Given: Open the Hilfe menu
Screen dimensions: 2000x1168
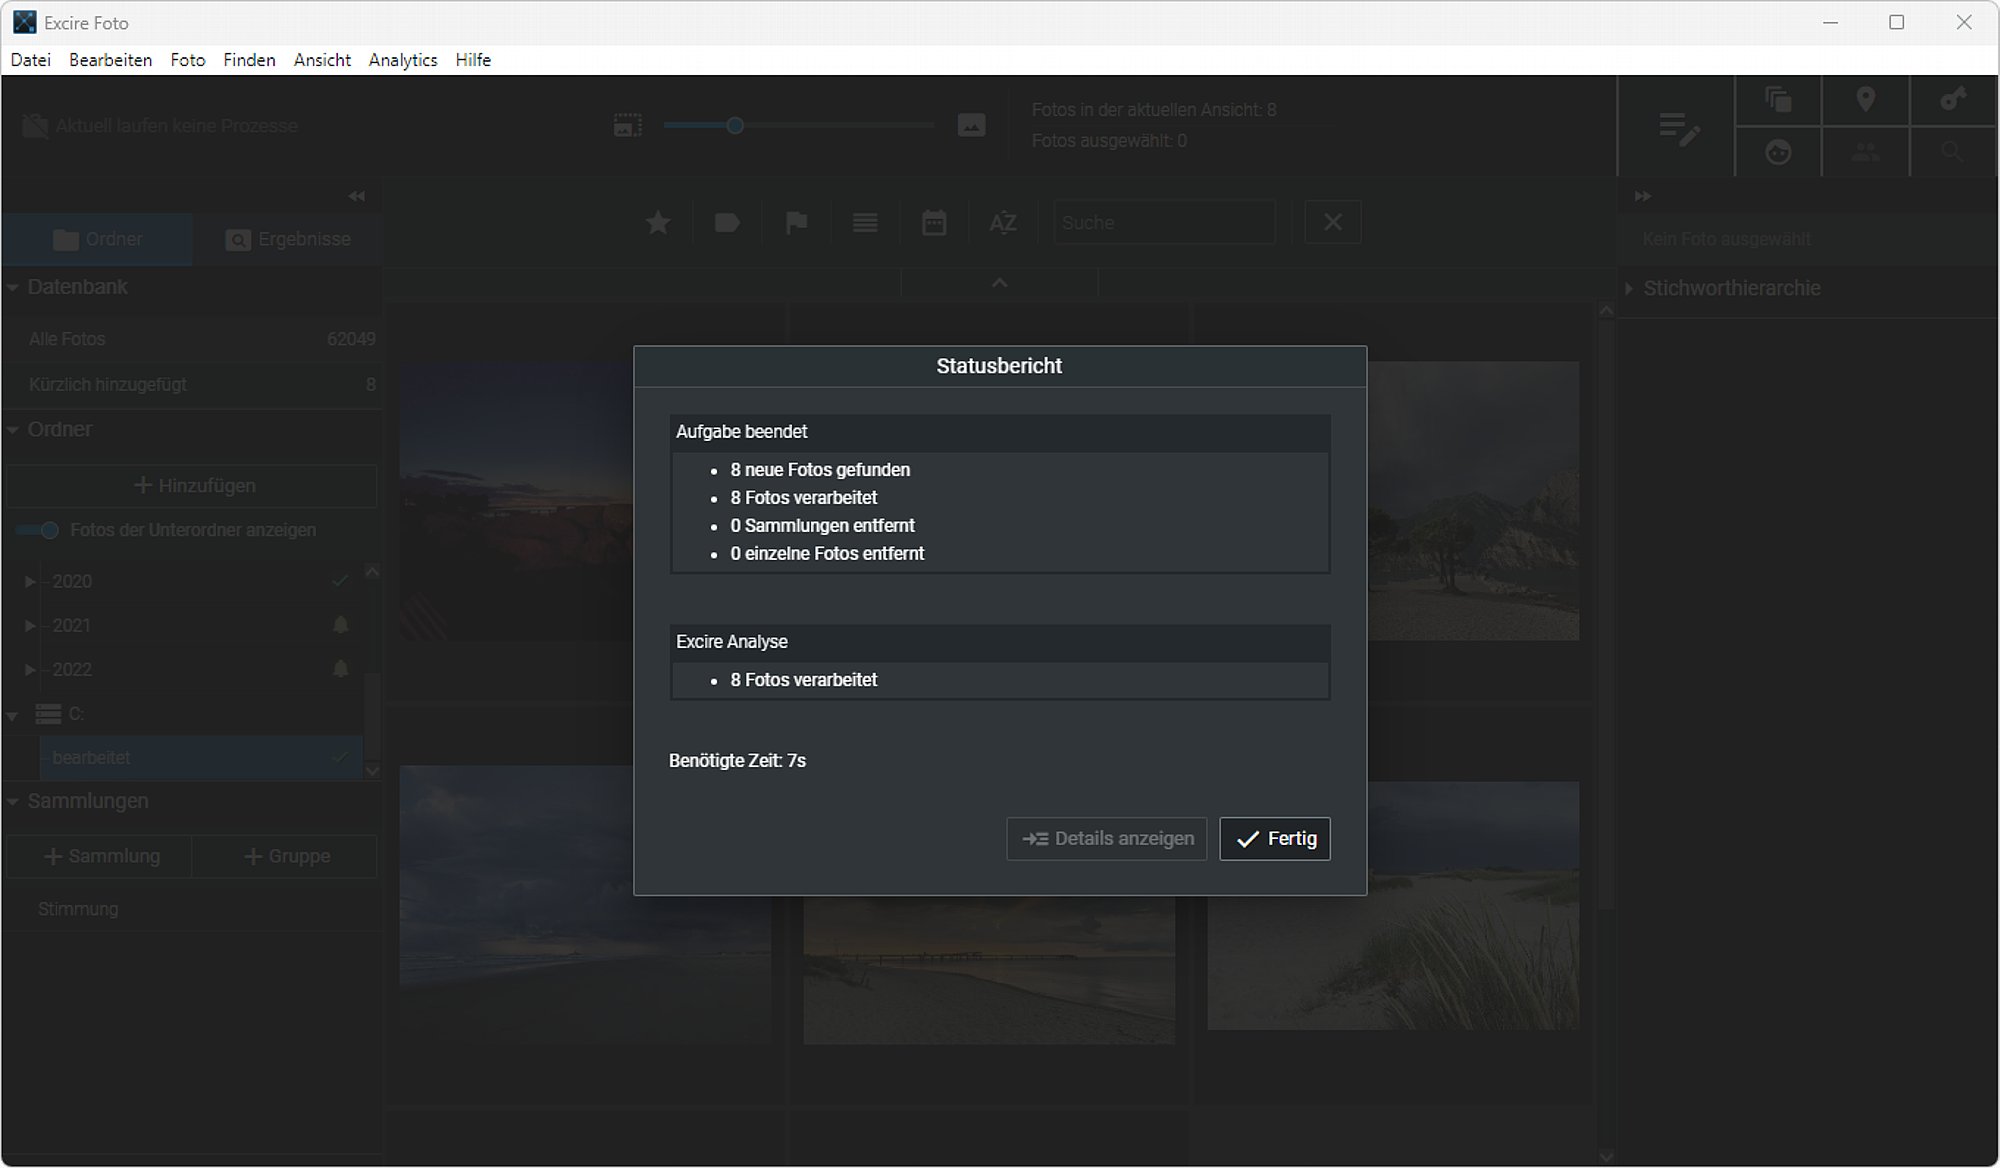Looking at the screenshot, I should 473,60.
